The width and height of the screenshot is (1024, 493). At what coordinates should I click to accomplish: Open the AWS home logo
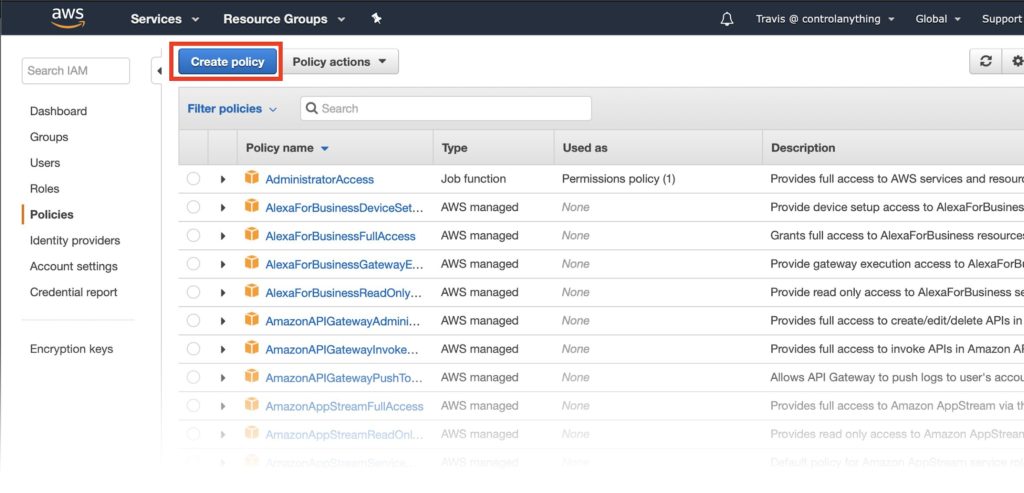pos(68,18)
